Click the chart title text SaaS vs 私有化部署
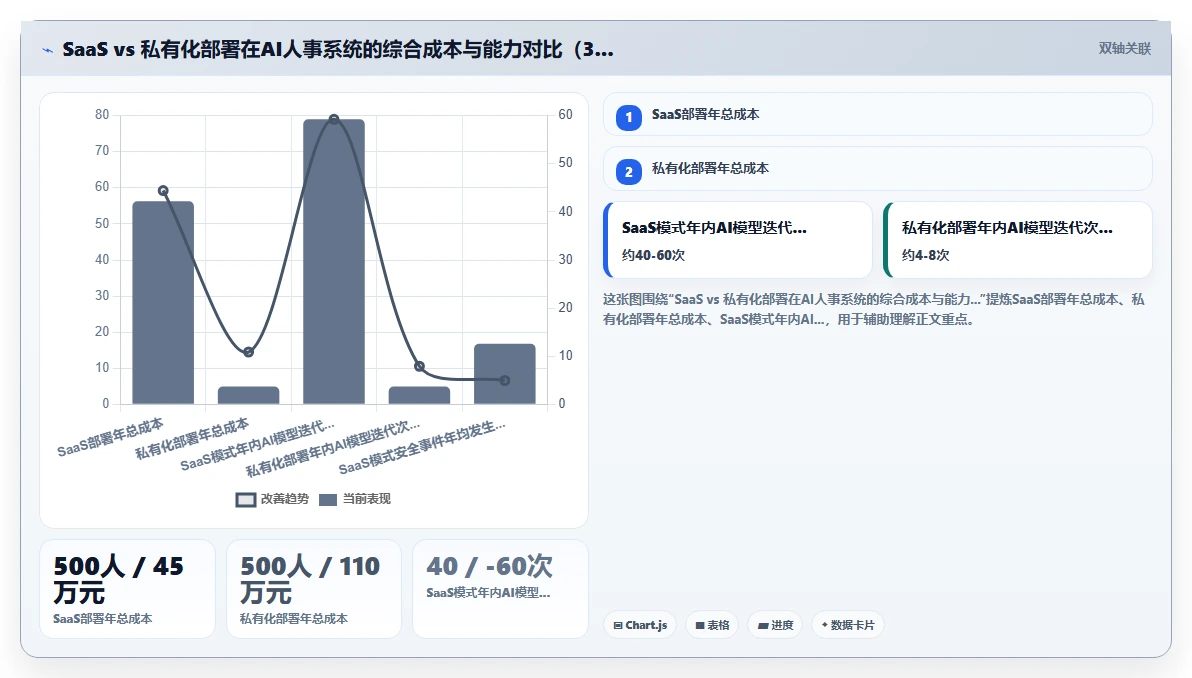This screenshot has height=678, width=1192. [338, 49]
